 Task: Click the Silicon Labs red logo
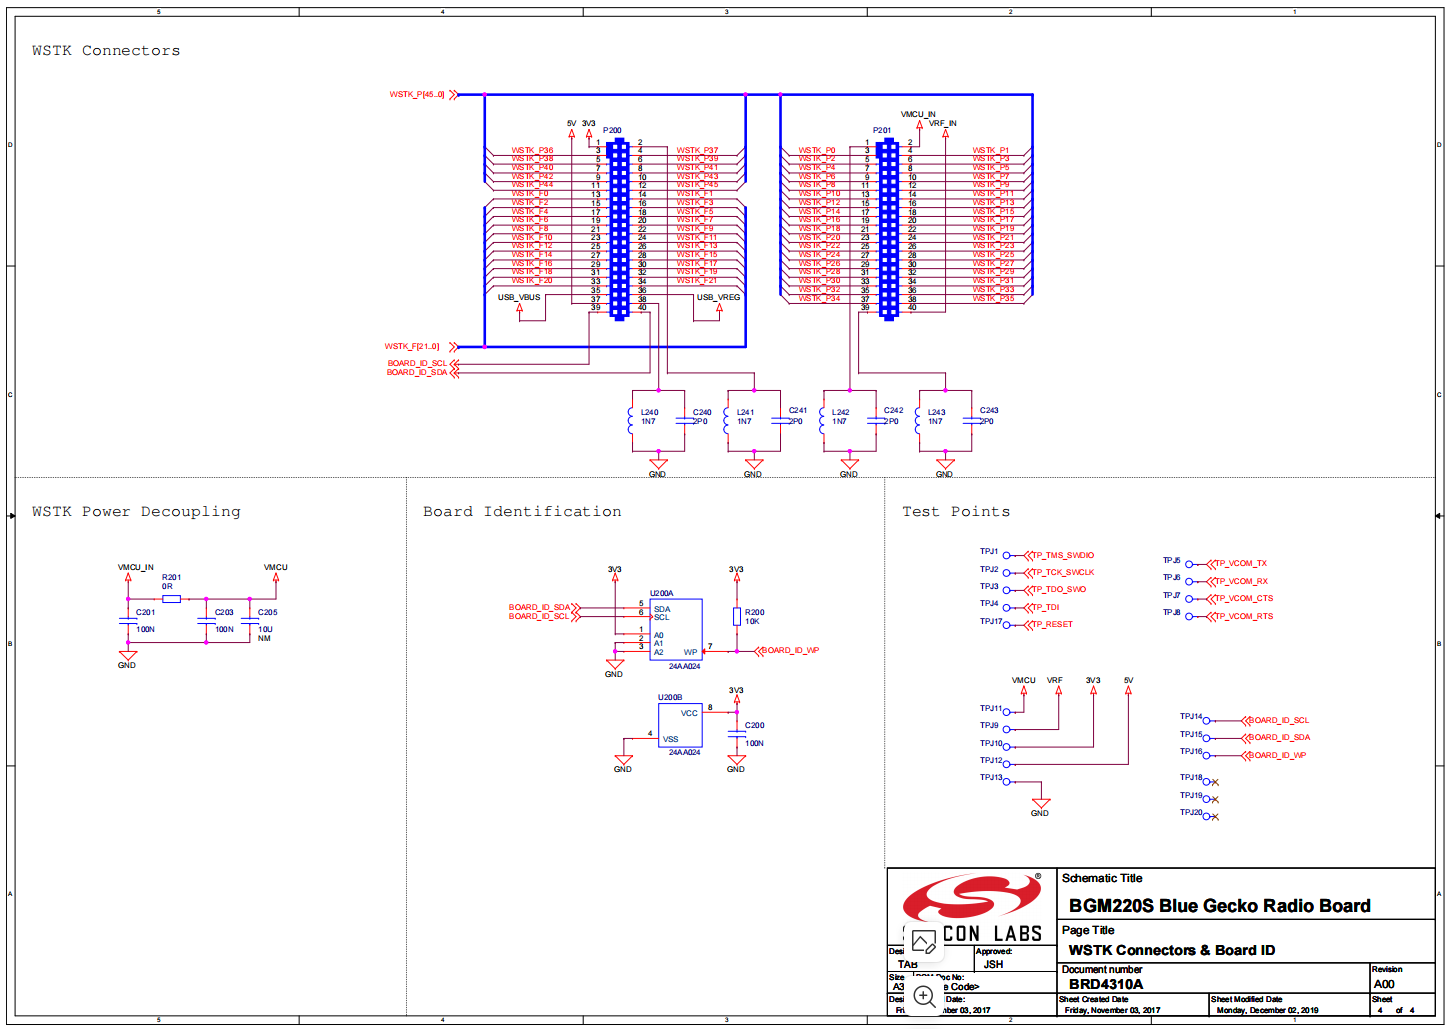pyautogui.click(x=971, y=898)
